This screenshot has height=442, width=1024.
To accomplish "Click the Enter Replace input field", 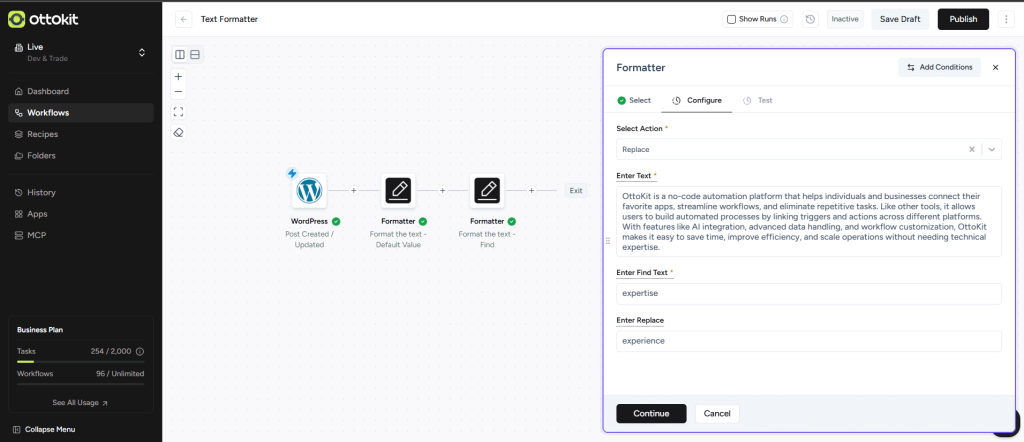I will tap(808, 341).
